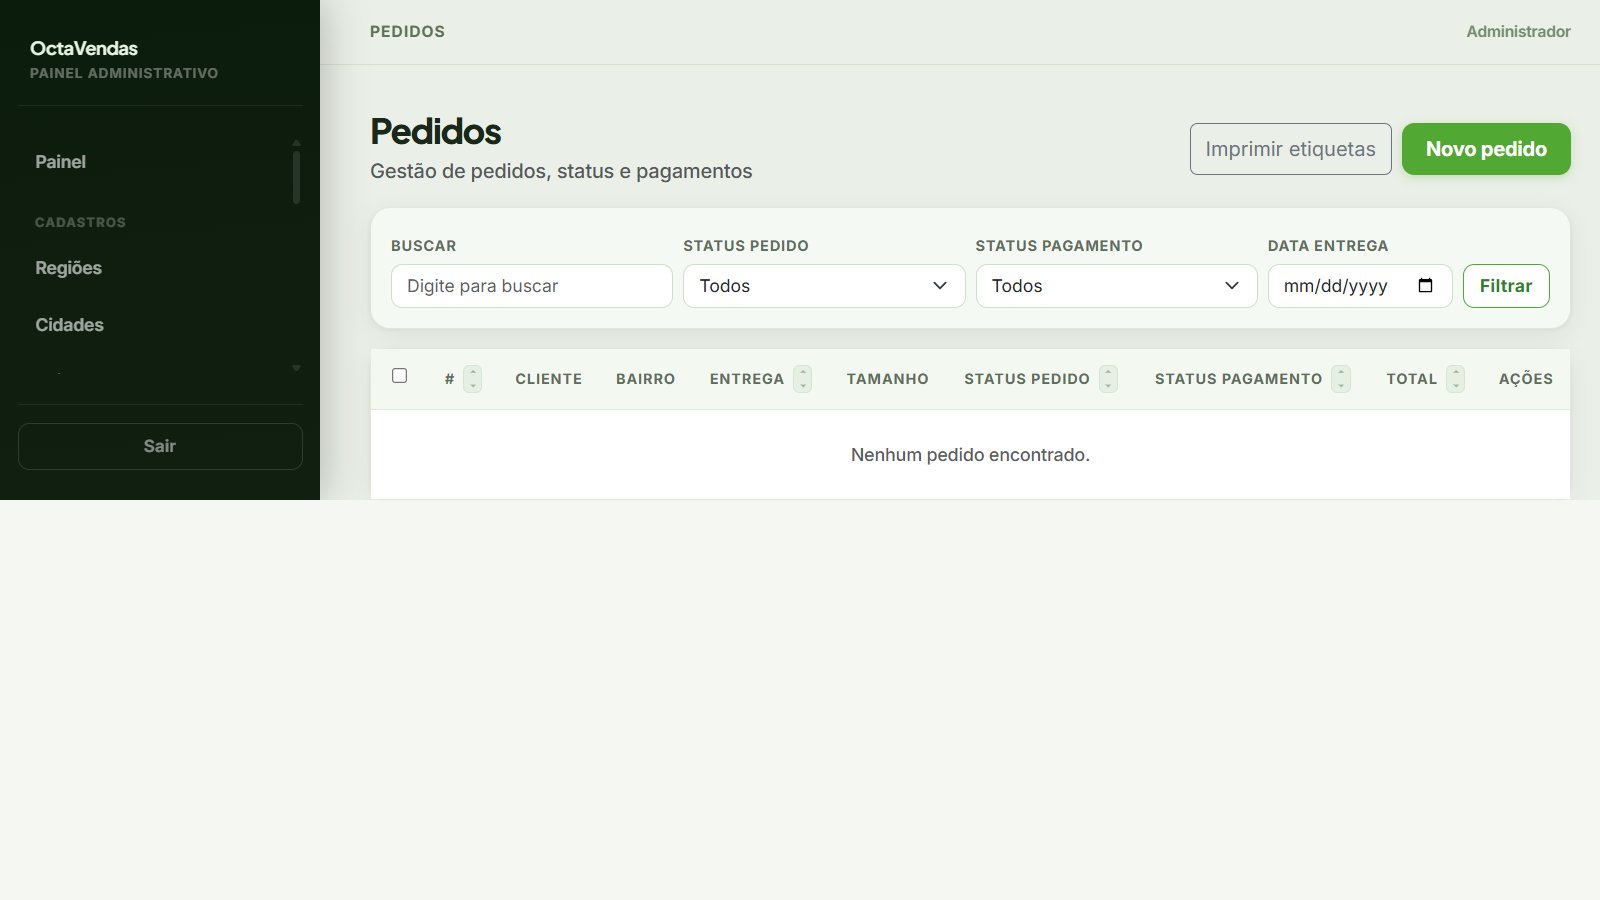Open the Status Pedido dropdown
1600x900 pixels.
coord(824,286)
